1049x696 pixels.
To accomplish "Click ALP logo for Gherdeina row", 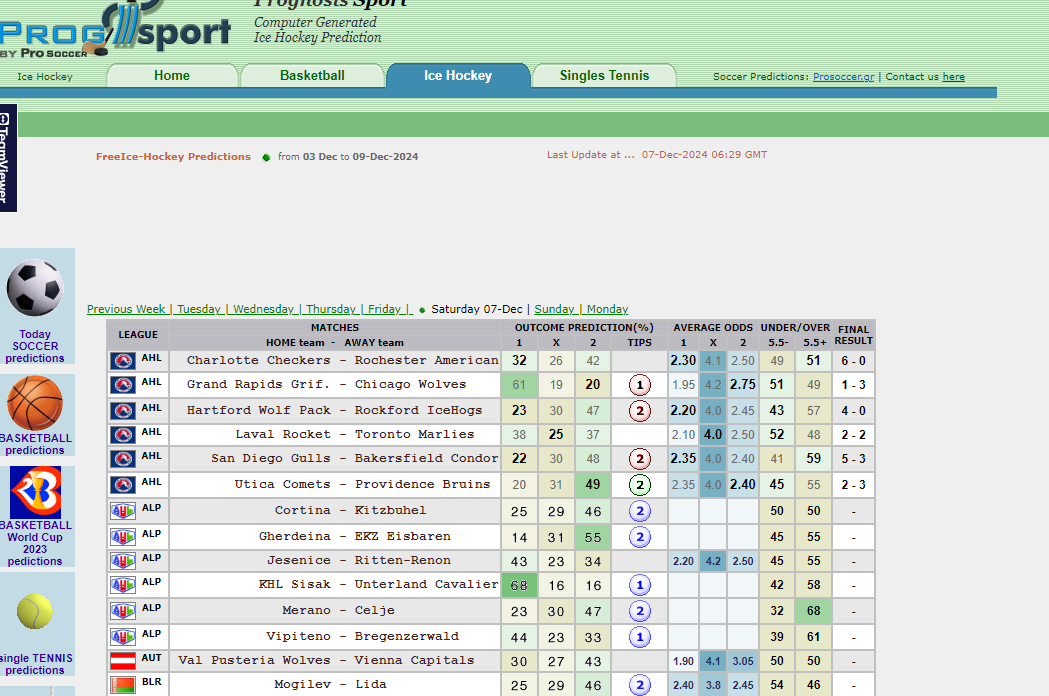I will [x=123, y=537].
